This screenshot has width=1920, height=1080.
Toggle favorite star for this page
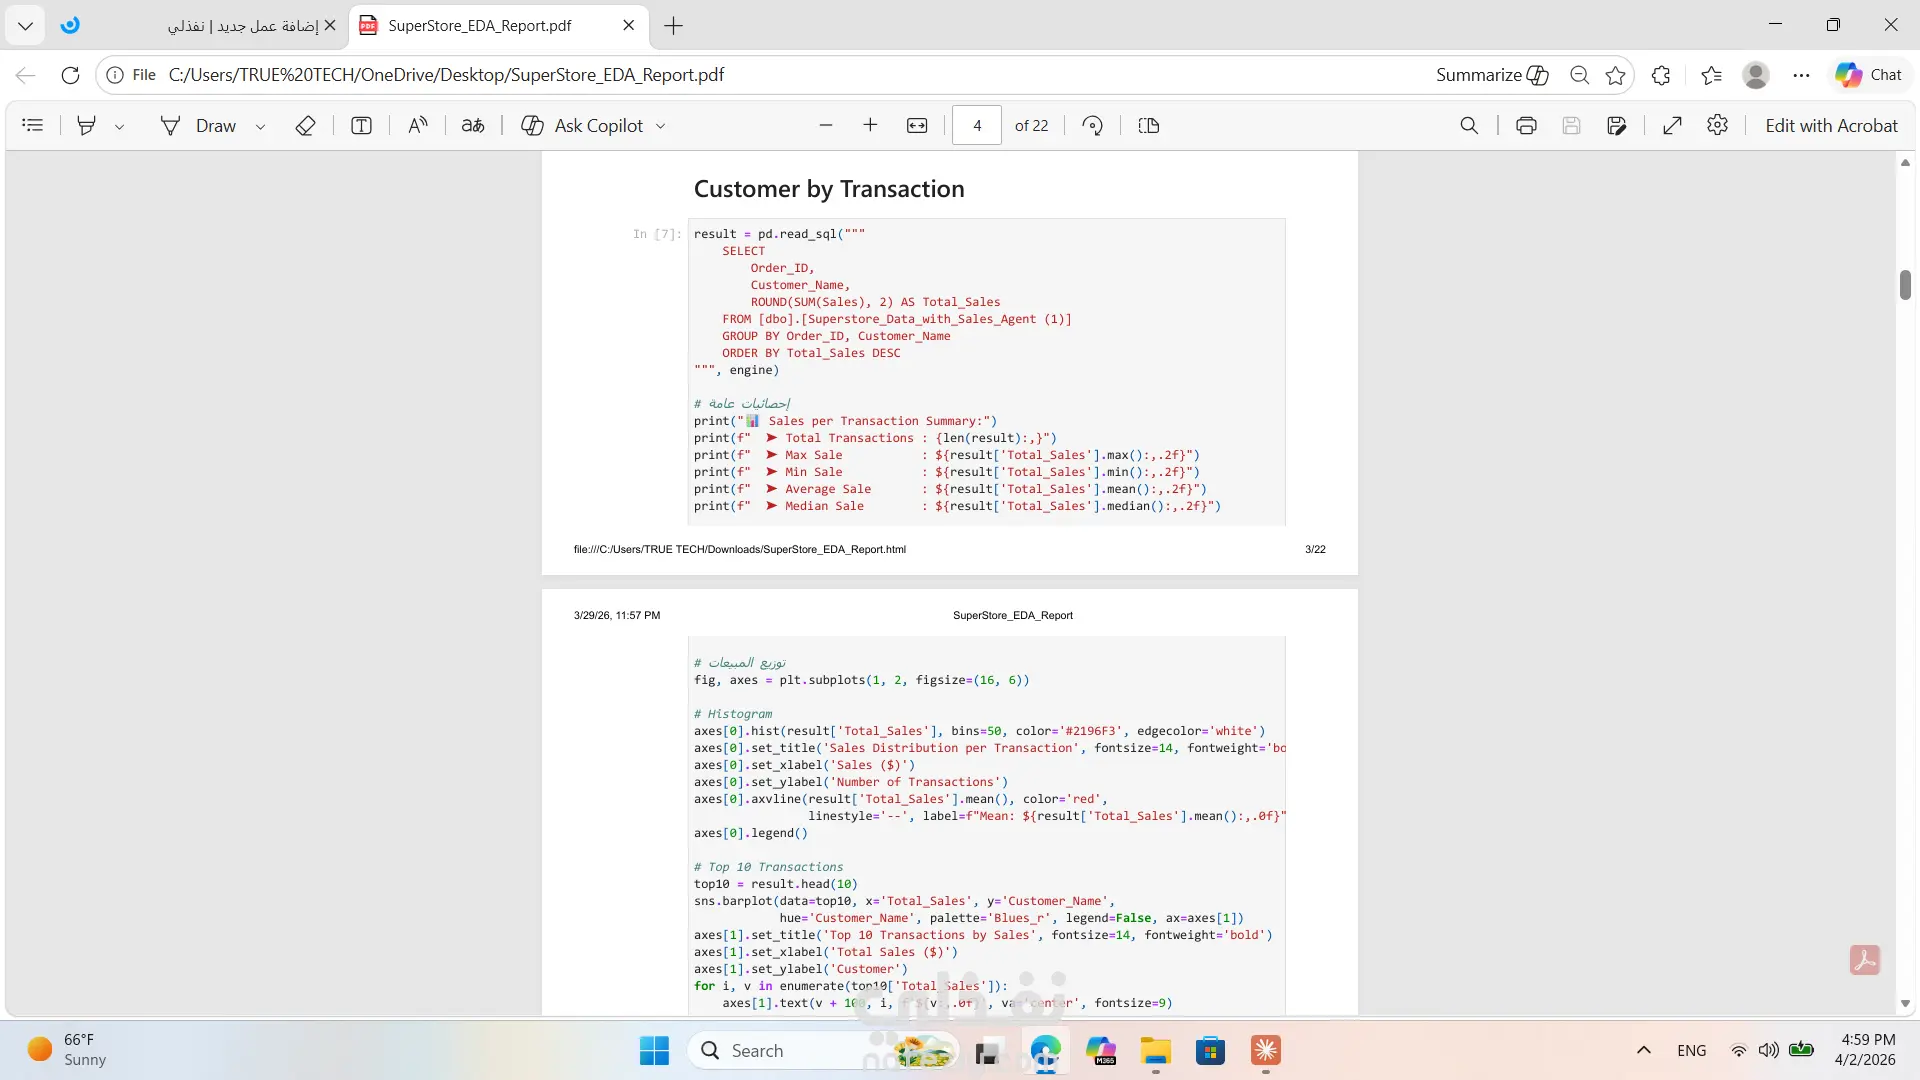tap(1615, 75)
